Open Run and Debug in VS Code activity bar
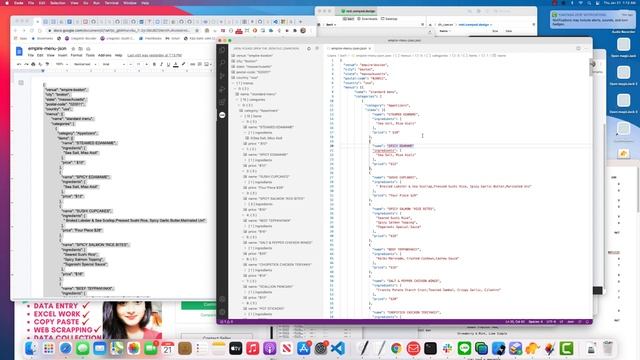The height and width of the screenshot is (360, 640). tap(222, 89)
